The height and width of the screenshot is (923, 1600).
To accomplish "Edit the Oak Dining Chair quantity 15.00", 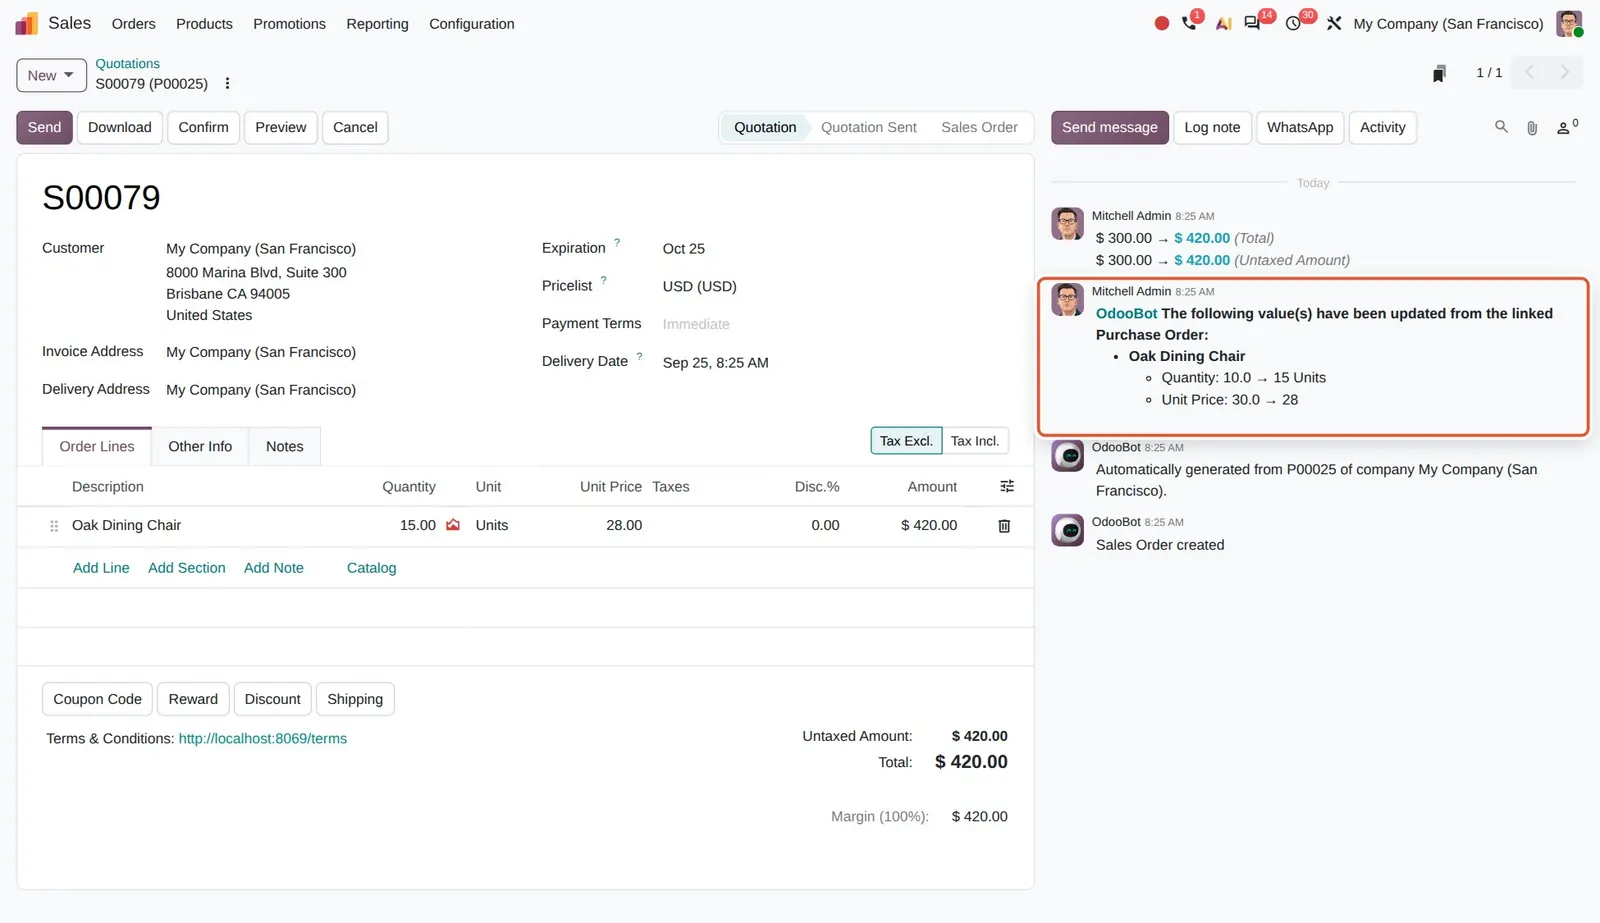I will point(418,526).
